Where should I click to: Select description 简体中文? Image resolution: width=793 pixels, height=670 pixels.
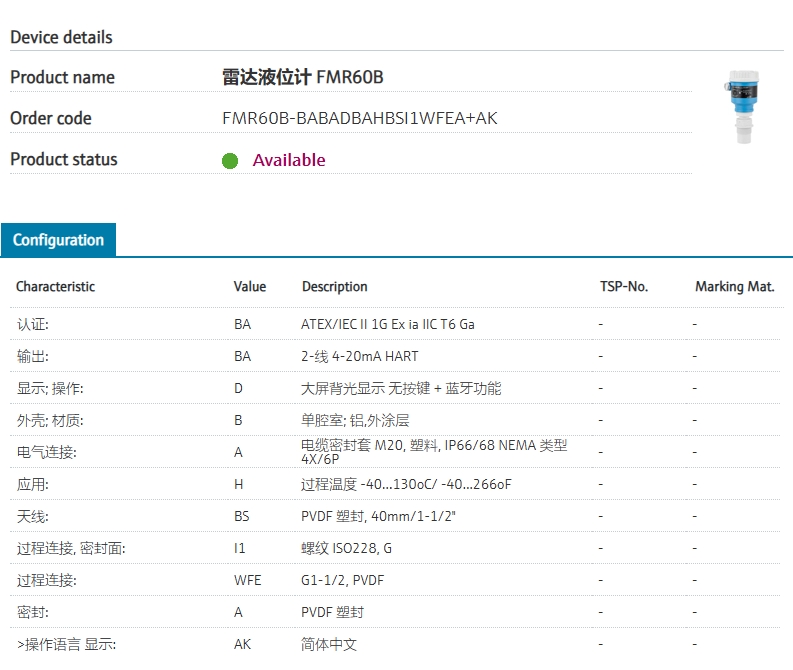point(329,644)
